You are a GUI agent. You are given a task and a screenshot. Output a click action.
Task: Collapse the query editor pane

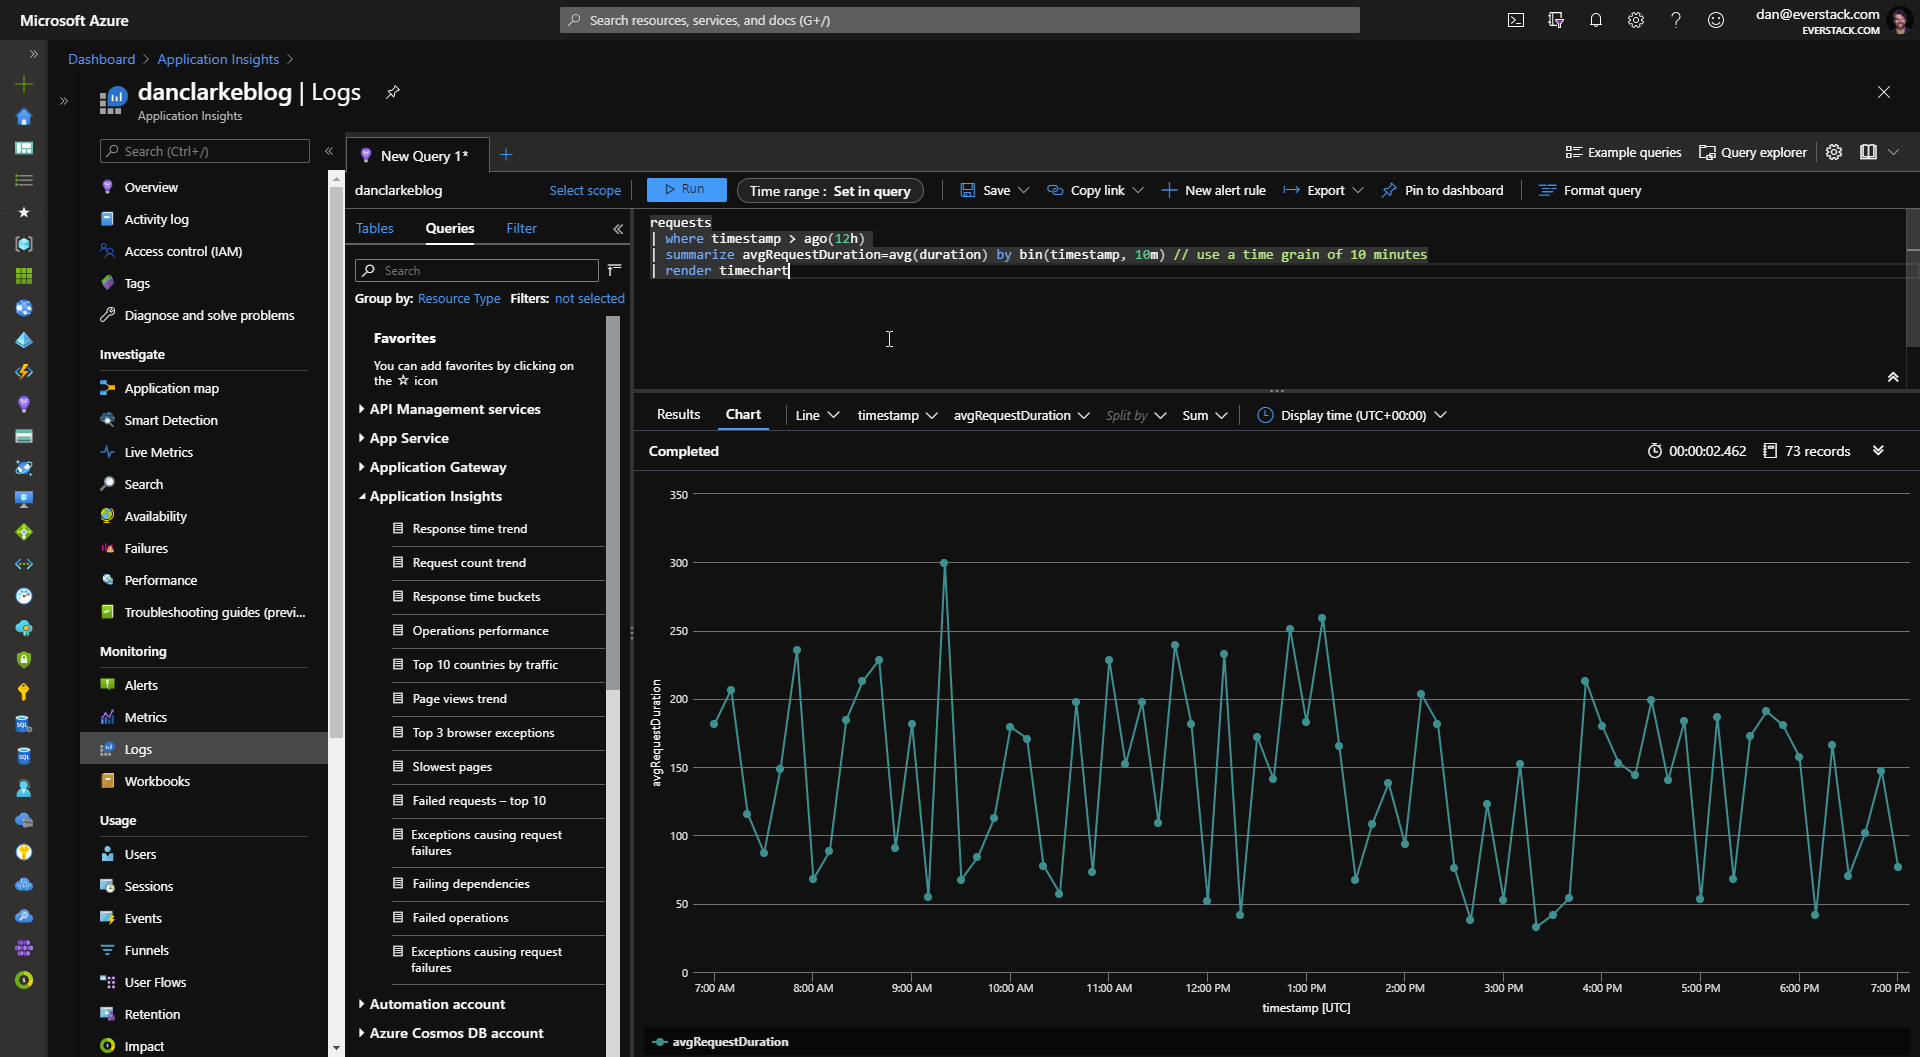tap(1892, 377)
